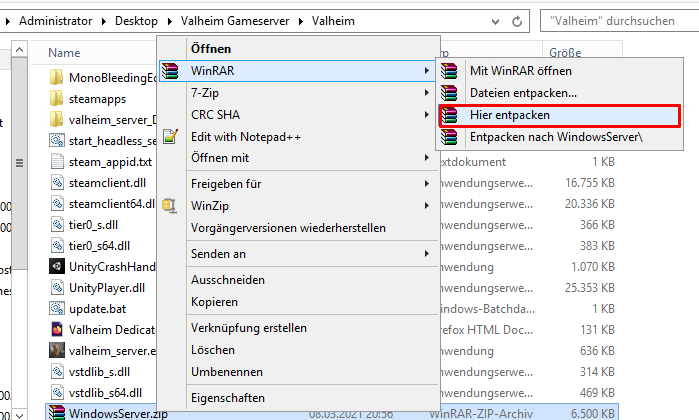Viewport: 699px width, 420px height.
Task: Click the Notepad++ icon in the context menu
Action: 170,136
